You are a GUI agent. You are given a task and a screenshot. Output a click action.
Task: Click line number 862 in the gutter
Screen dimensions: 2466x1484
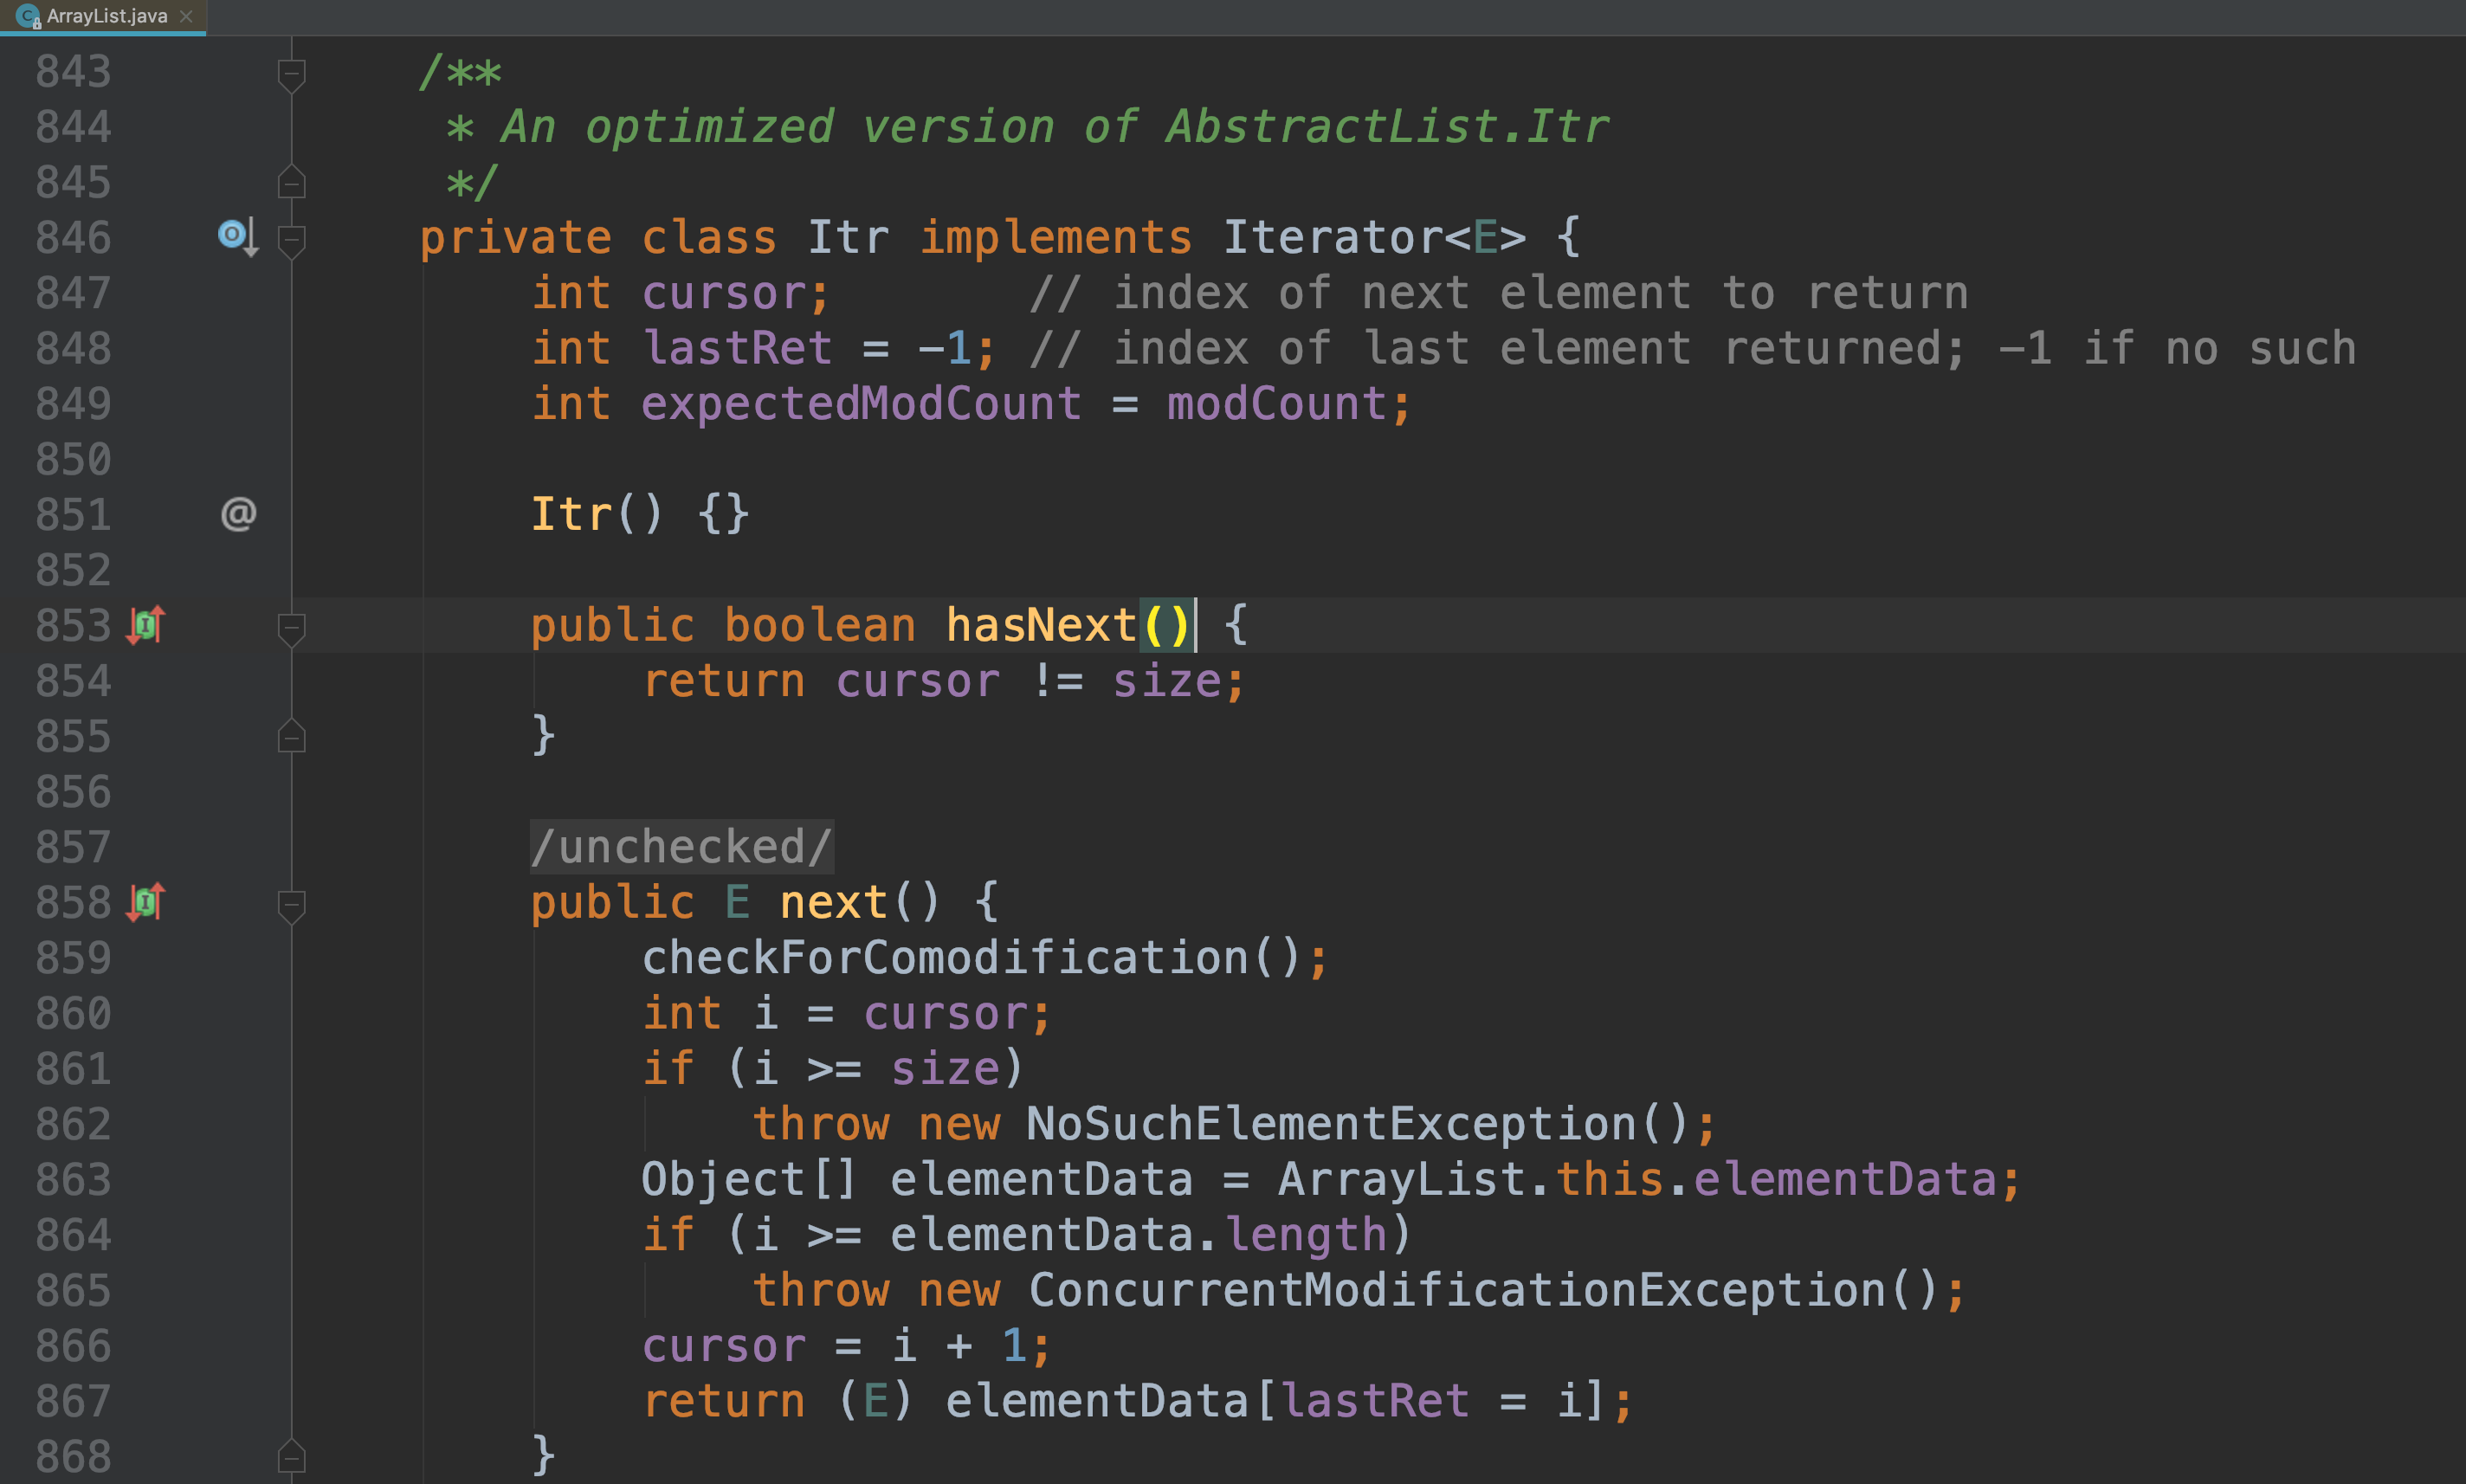coord(72,1124)
